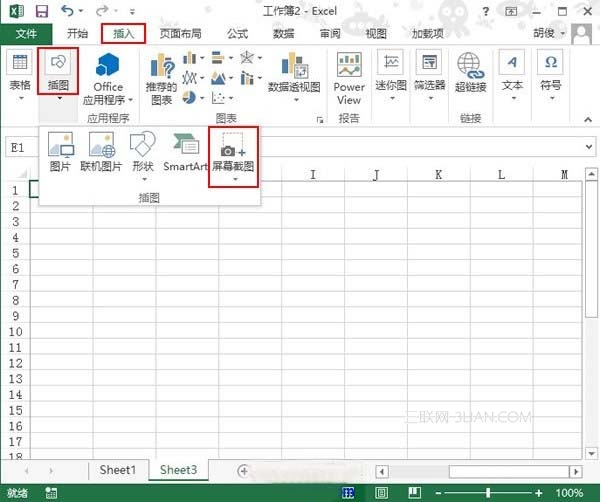Open 符号 symbols group button
This screenshot has width=601, height=502.
(551, 76)
